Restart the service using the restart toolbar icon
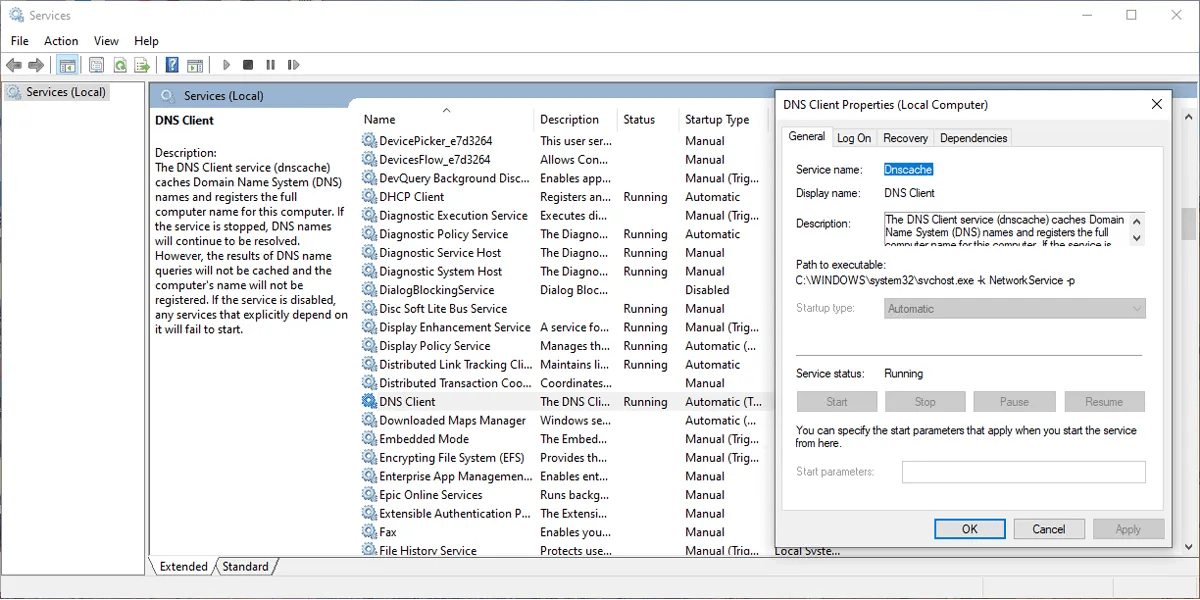The height and width of the screenshot is (600, 1200). [x=294, y=64]
